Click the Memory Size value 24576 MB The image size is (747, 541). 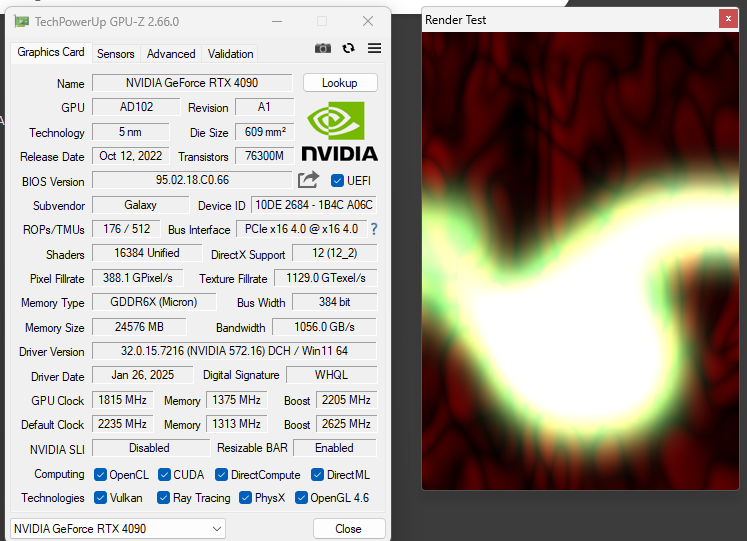click(x=139, y=327)
